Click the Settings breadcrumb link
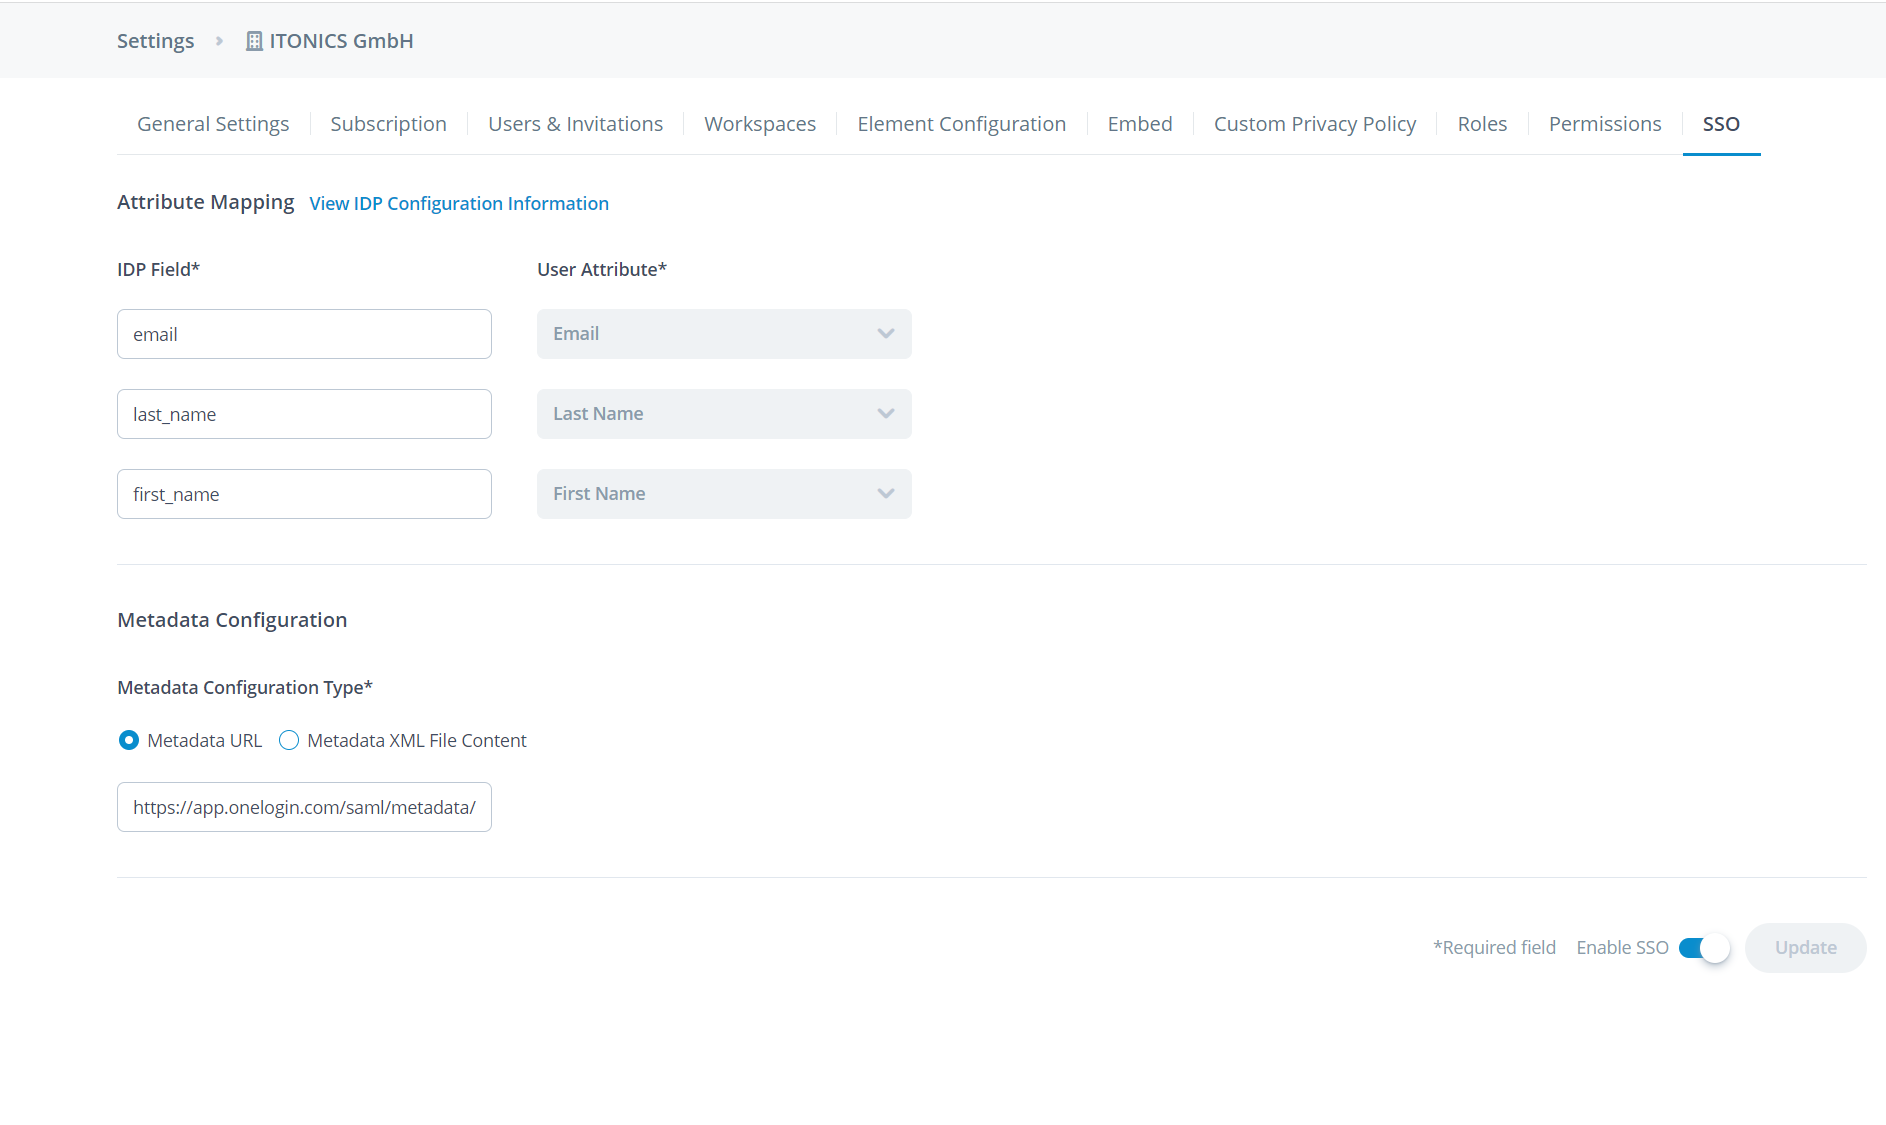This screenshot has width=1886, height=1125. click(155, 41)
